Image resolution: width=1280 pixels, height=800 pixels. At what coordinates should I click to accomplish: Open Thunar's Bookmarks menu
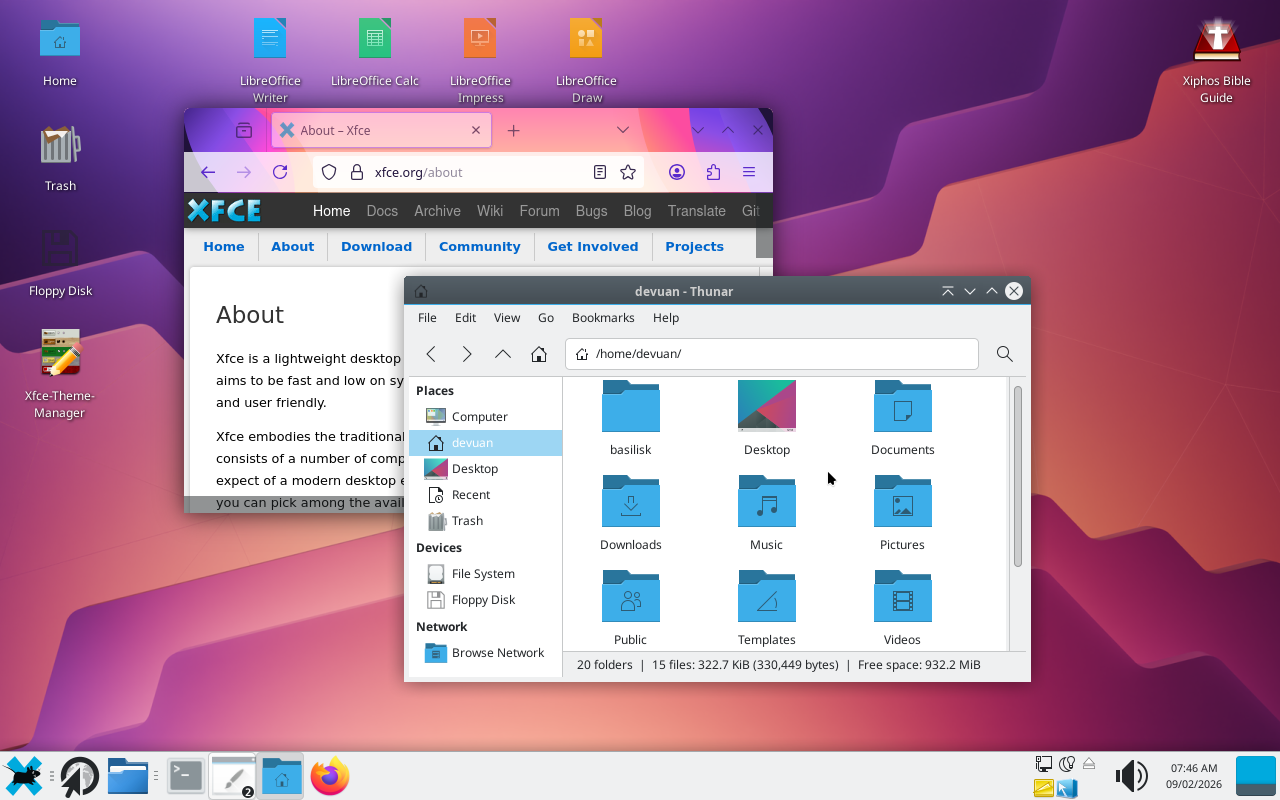603,318
